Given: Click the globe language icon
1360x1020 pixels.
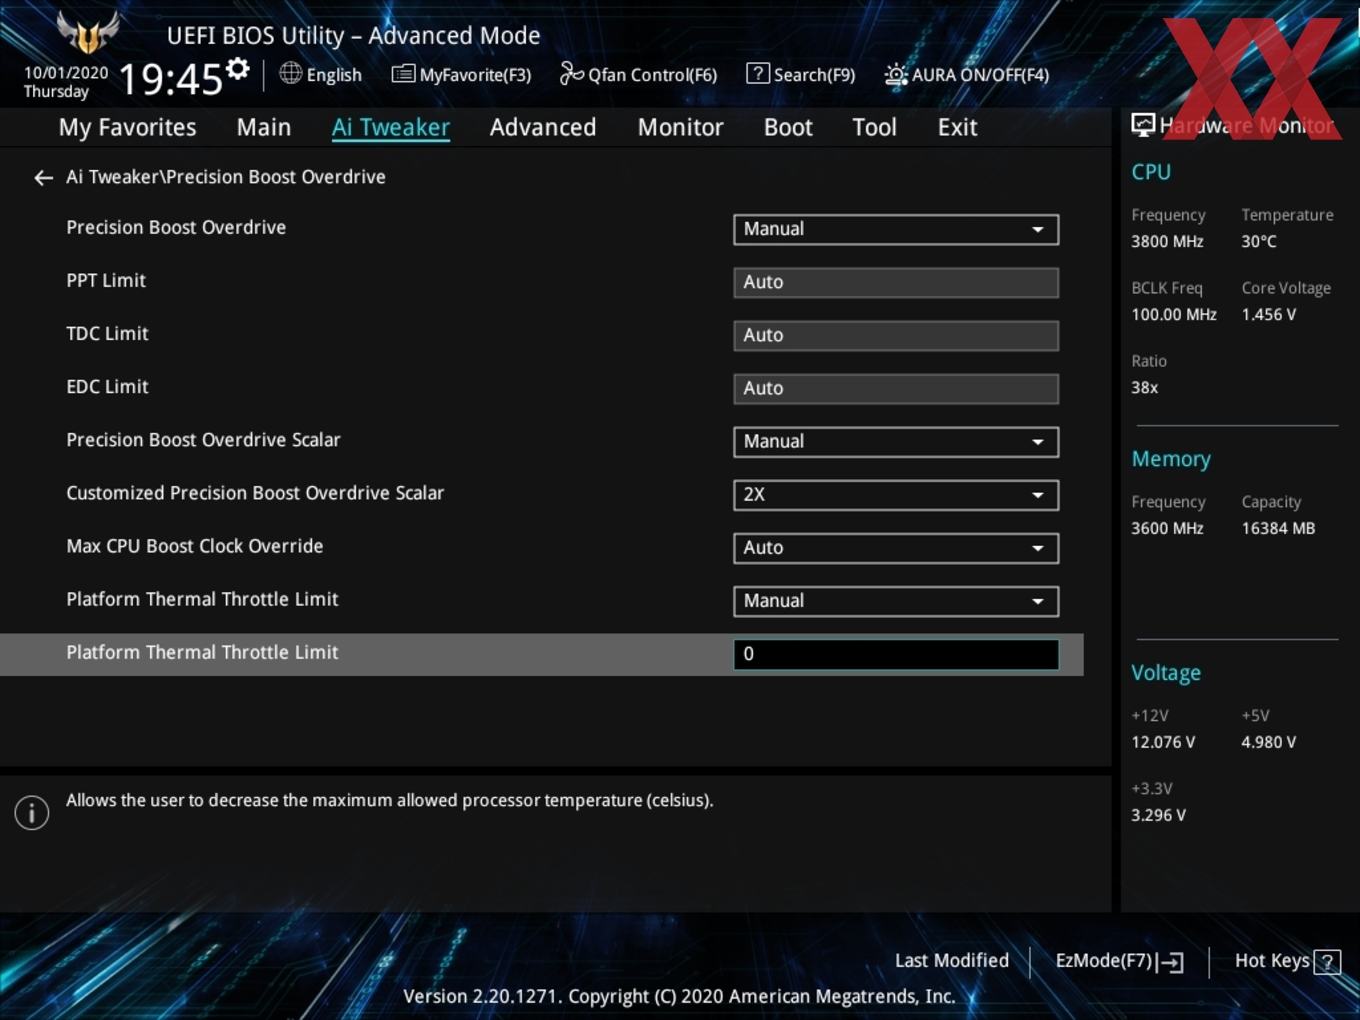Looking at the screenshot, I should (290, 73).
